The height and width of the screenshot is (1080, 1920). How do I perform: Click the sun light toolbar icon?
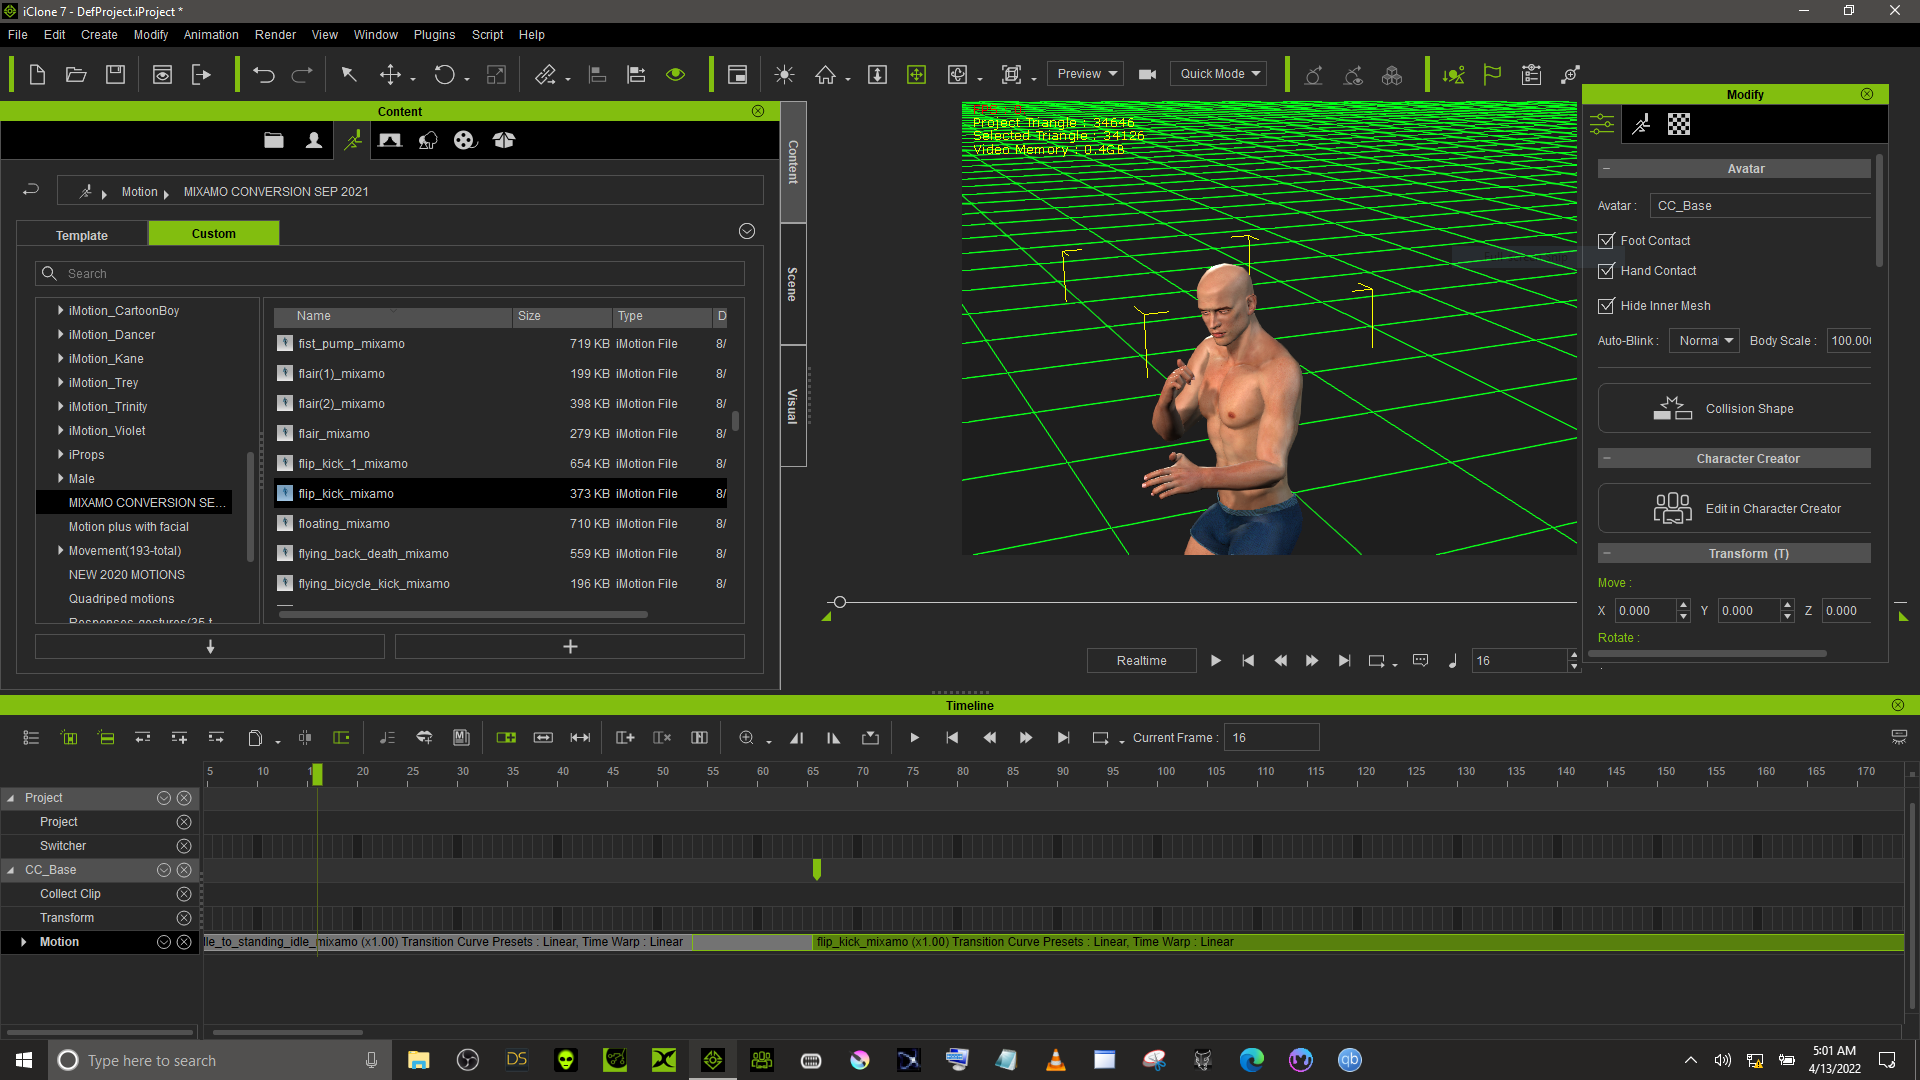pos(784,75)
